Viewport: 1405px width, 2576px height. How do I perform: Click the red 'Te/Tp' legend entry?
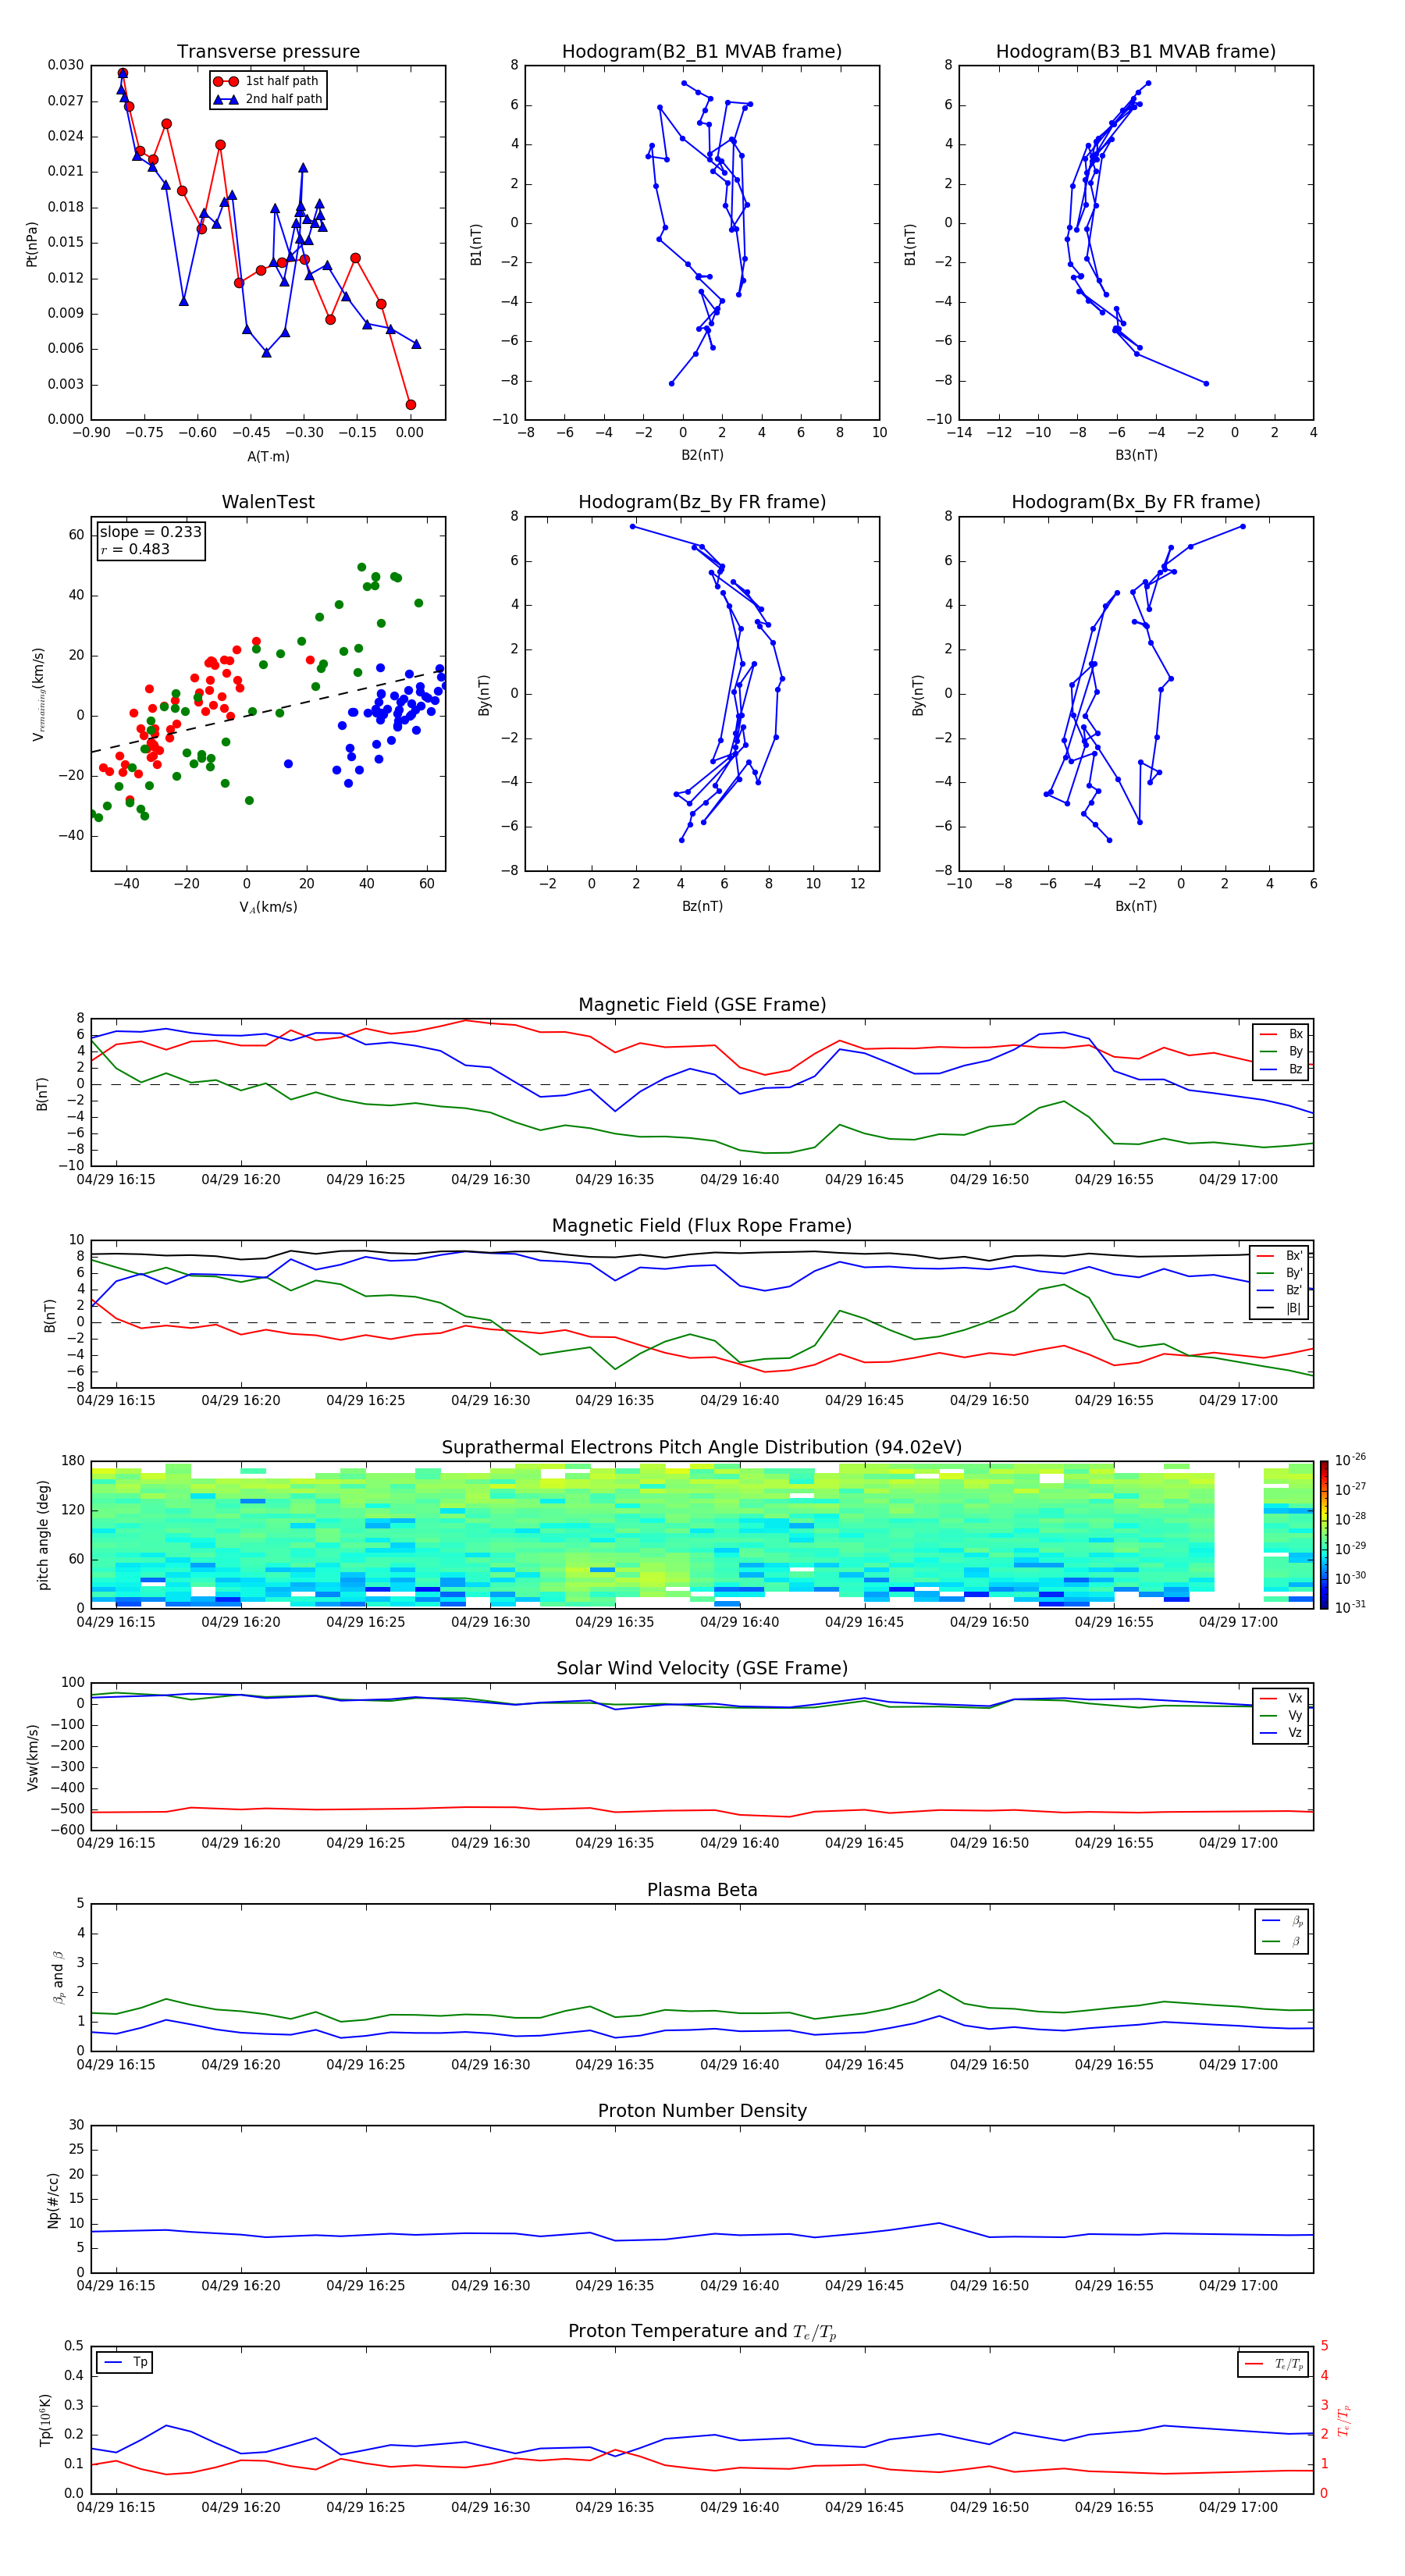point(1274,2364)
